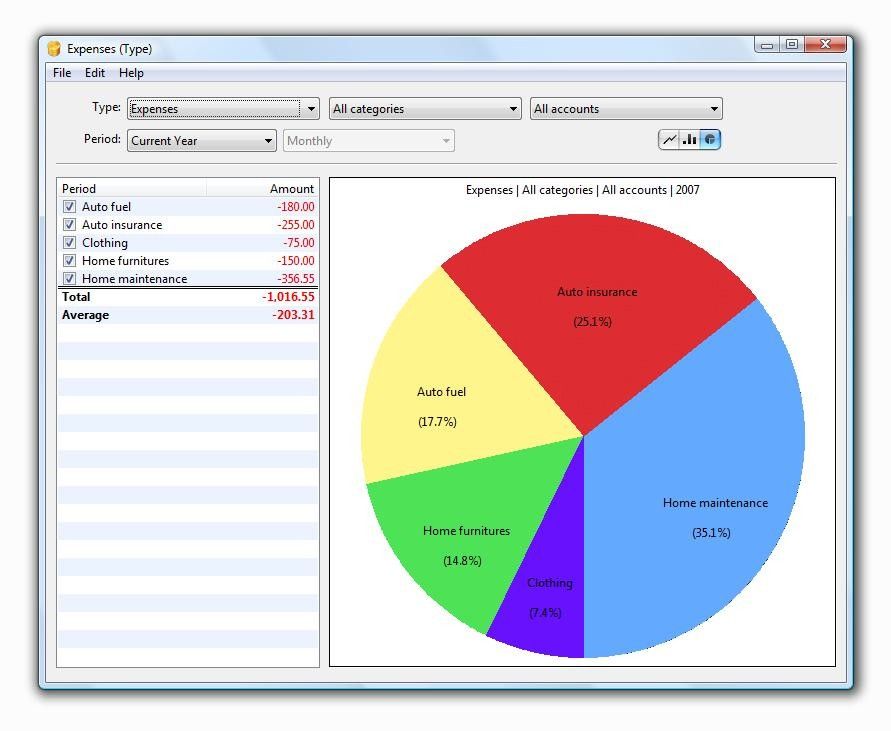This screenshot has width=891, height=731.
Task: Click the Period column header
Action: tap(132, 189)
